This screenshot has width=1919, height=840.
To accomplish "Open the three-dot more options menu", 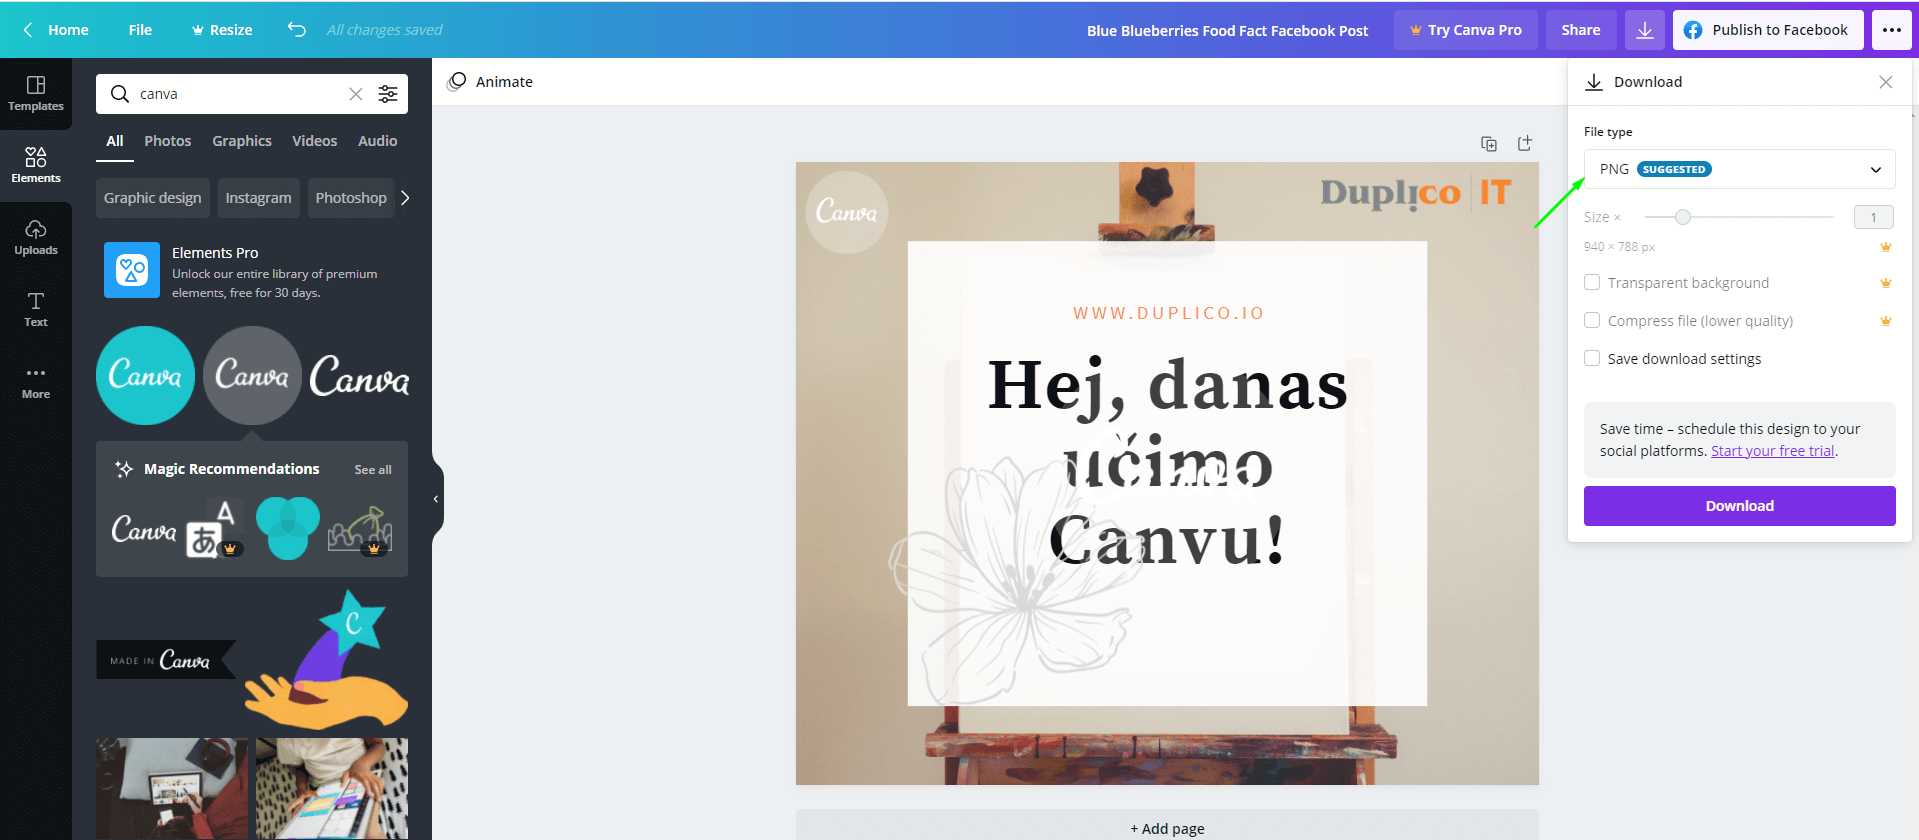I will click(1891, 30).
